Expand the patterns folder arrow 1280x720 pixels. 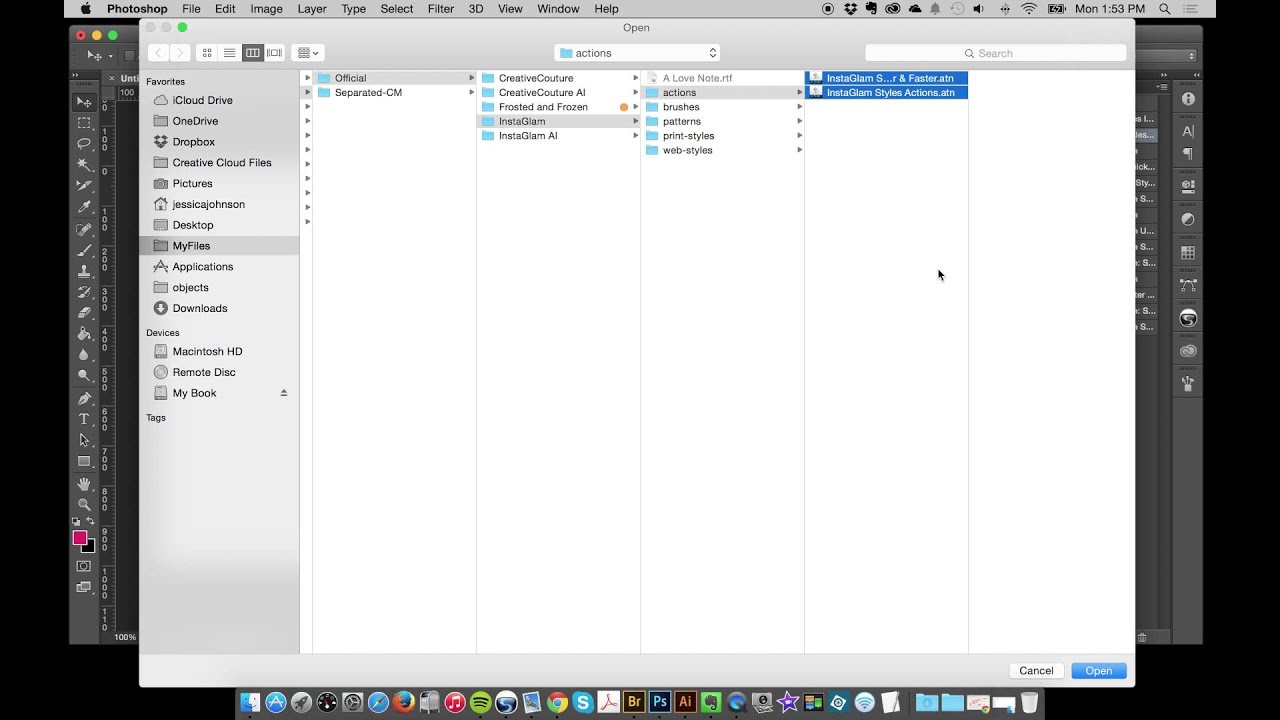800,121
